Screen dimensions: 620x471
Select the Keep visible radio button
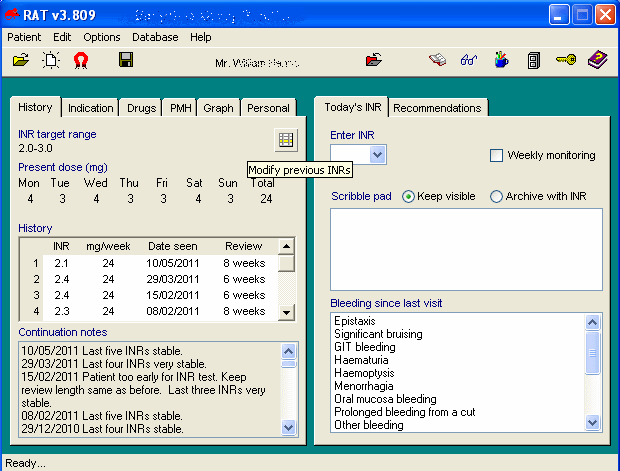pos(408,197)
